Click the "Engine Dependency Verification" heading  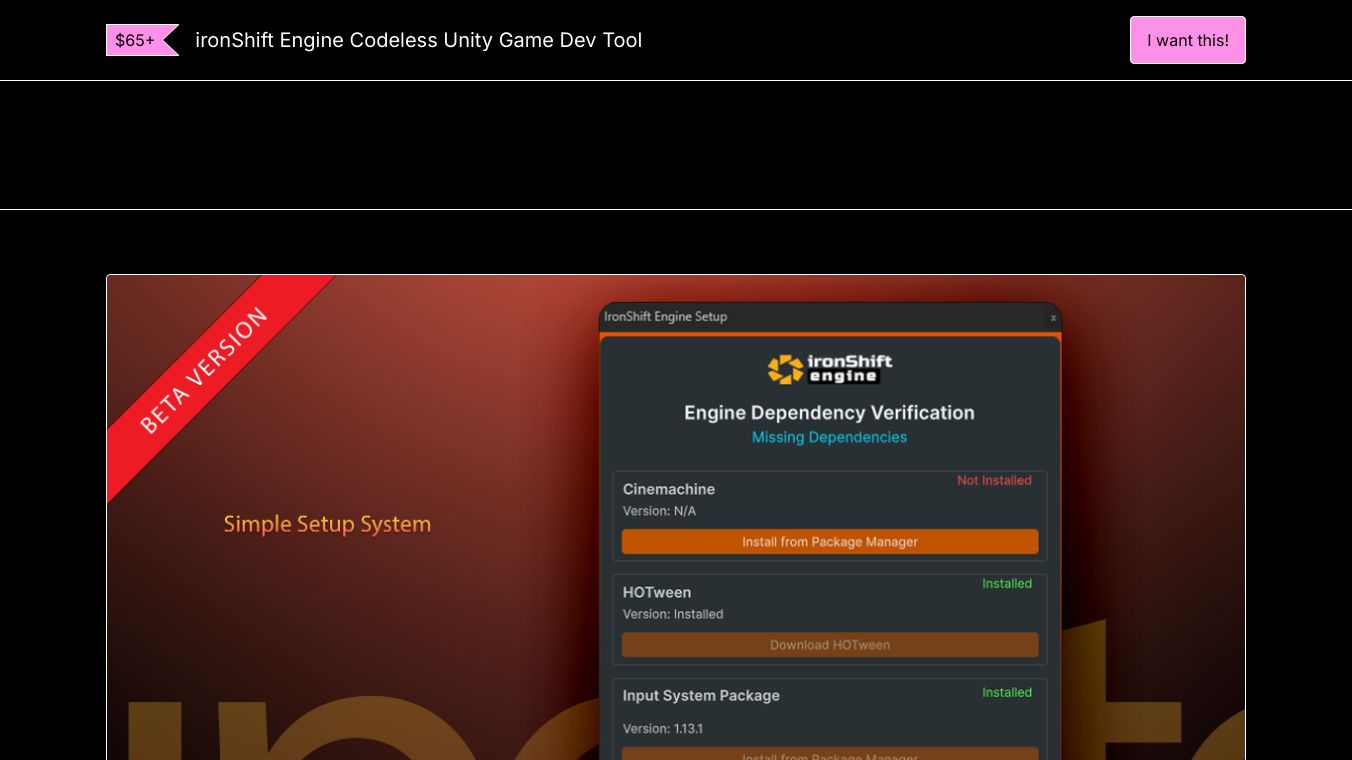pyautogui.click(x=829, y=412)
